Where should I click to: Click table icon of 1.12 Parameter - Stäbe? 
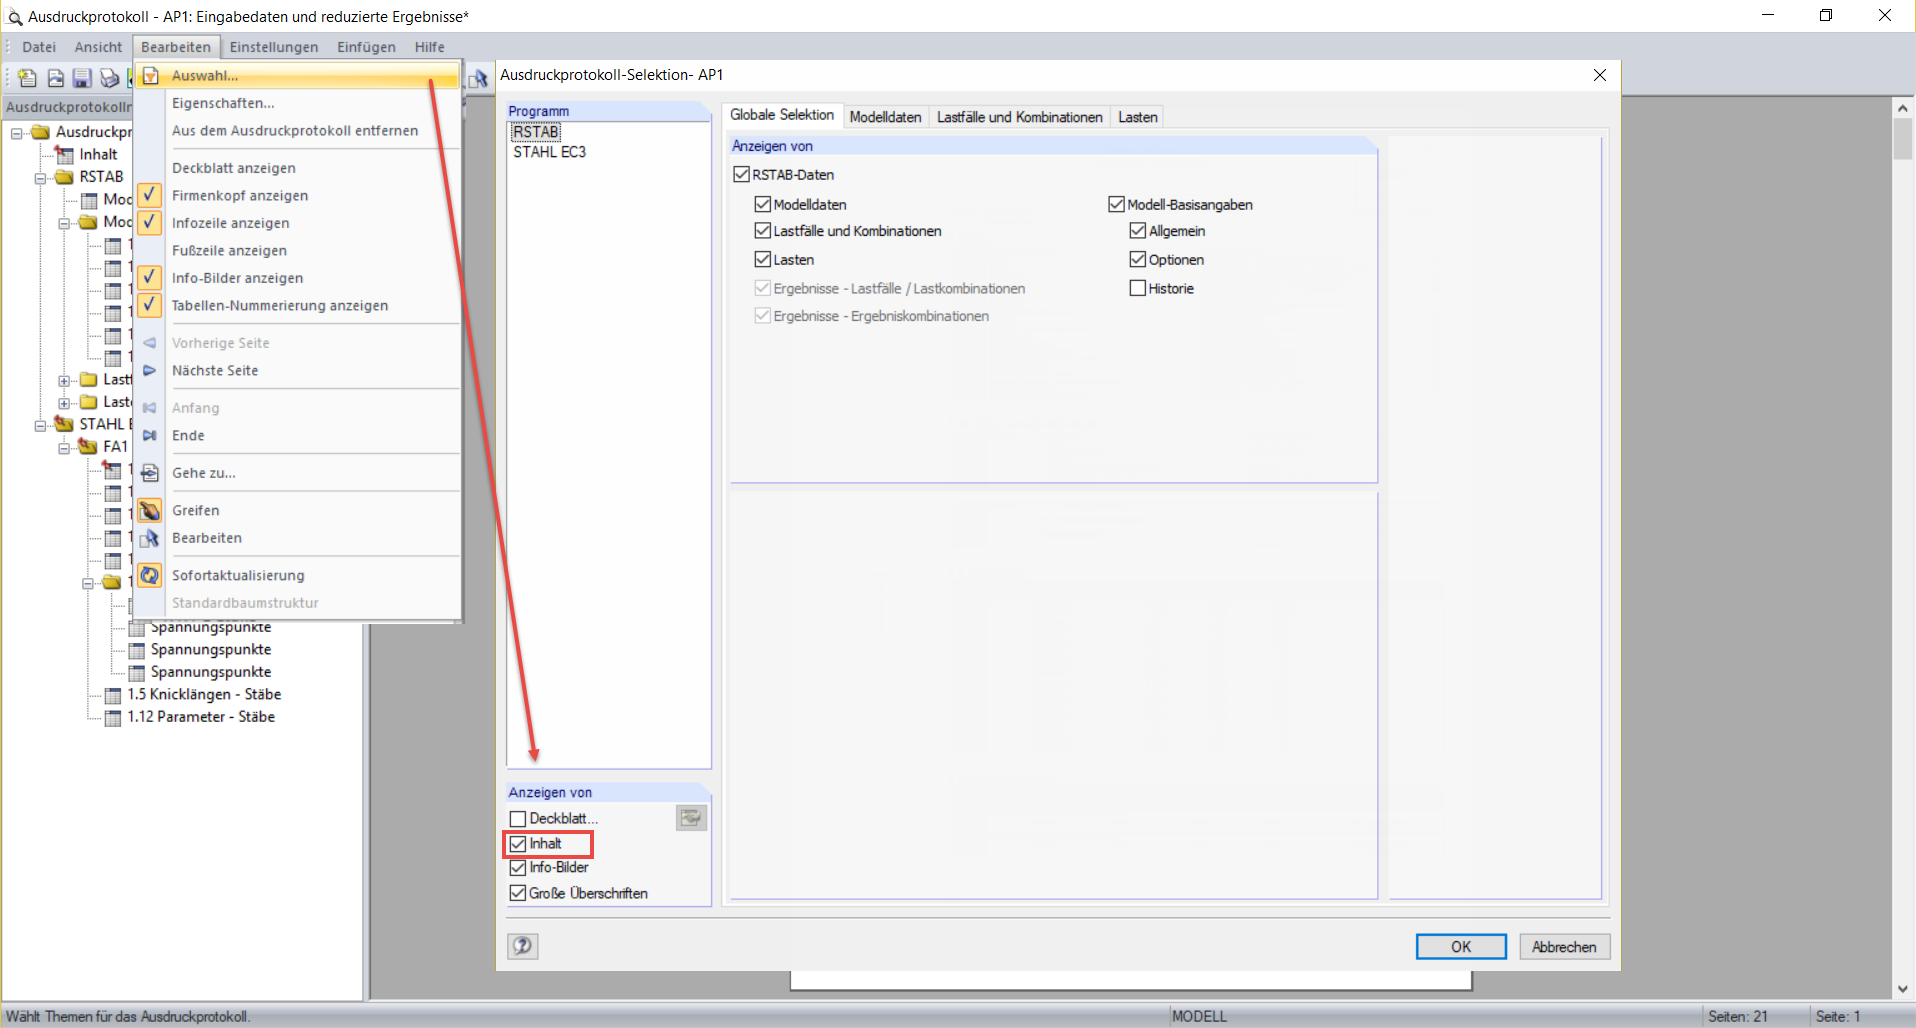[113, 717]
